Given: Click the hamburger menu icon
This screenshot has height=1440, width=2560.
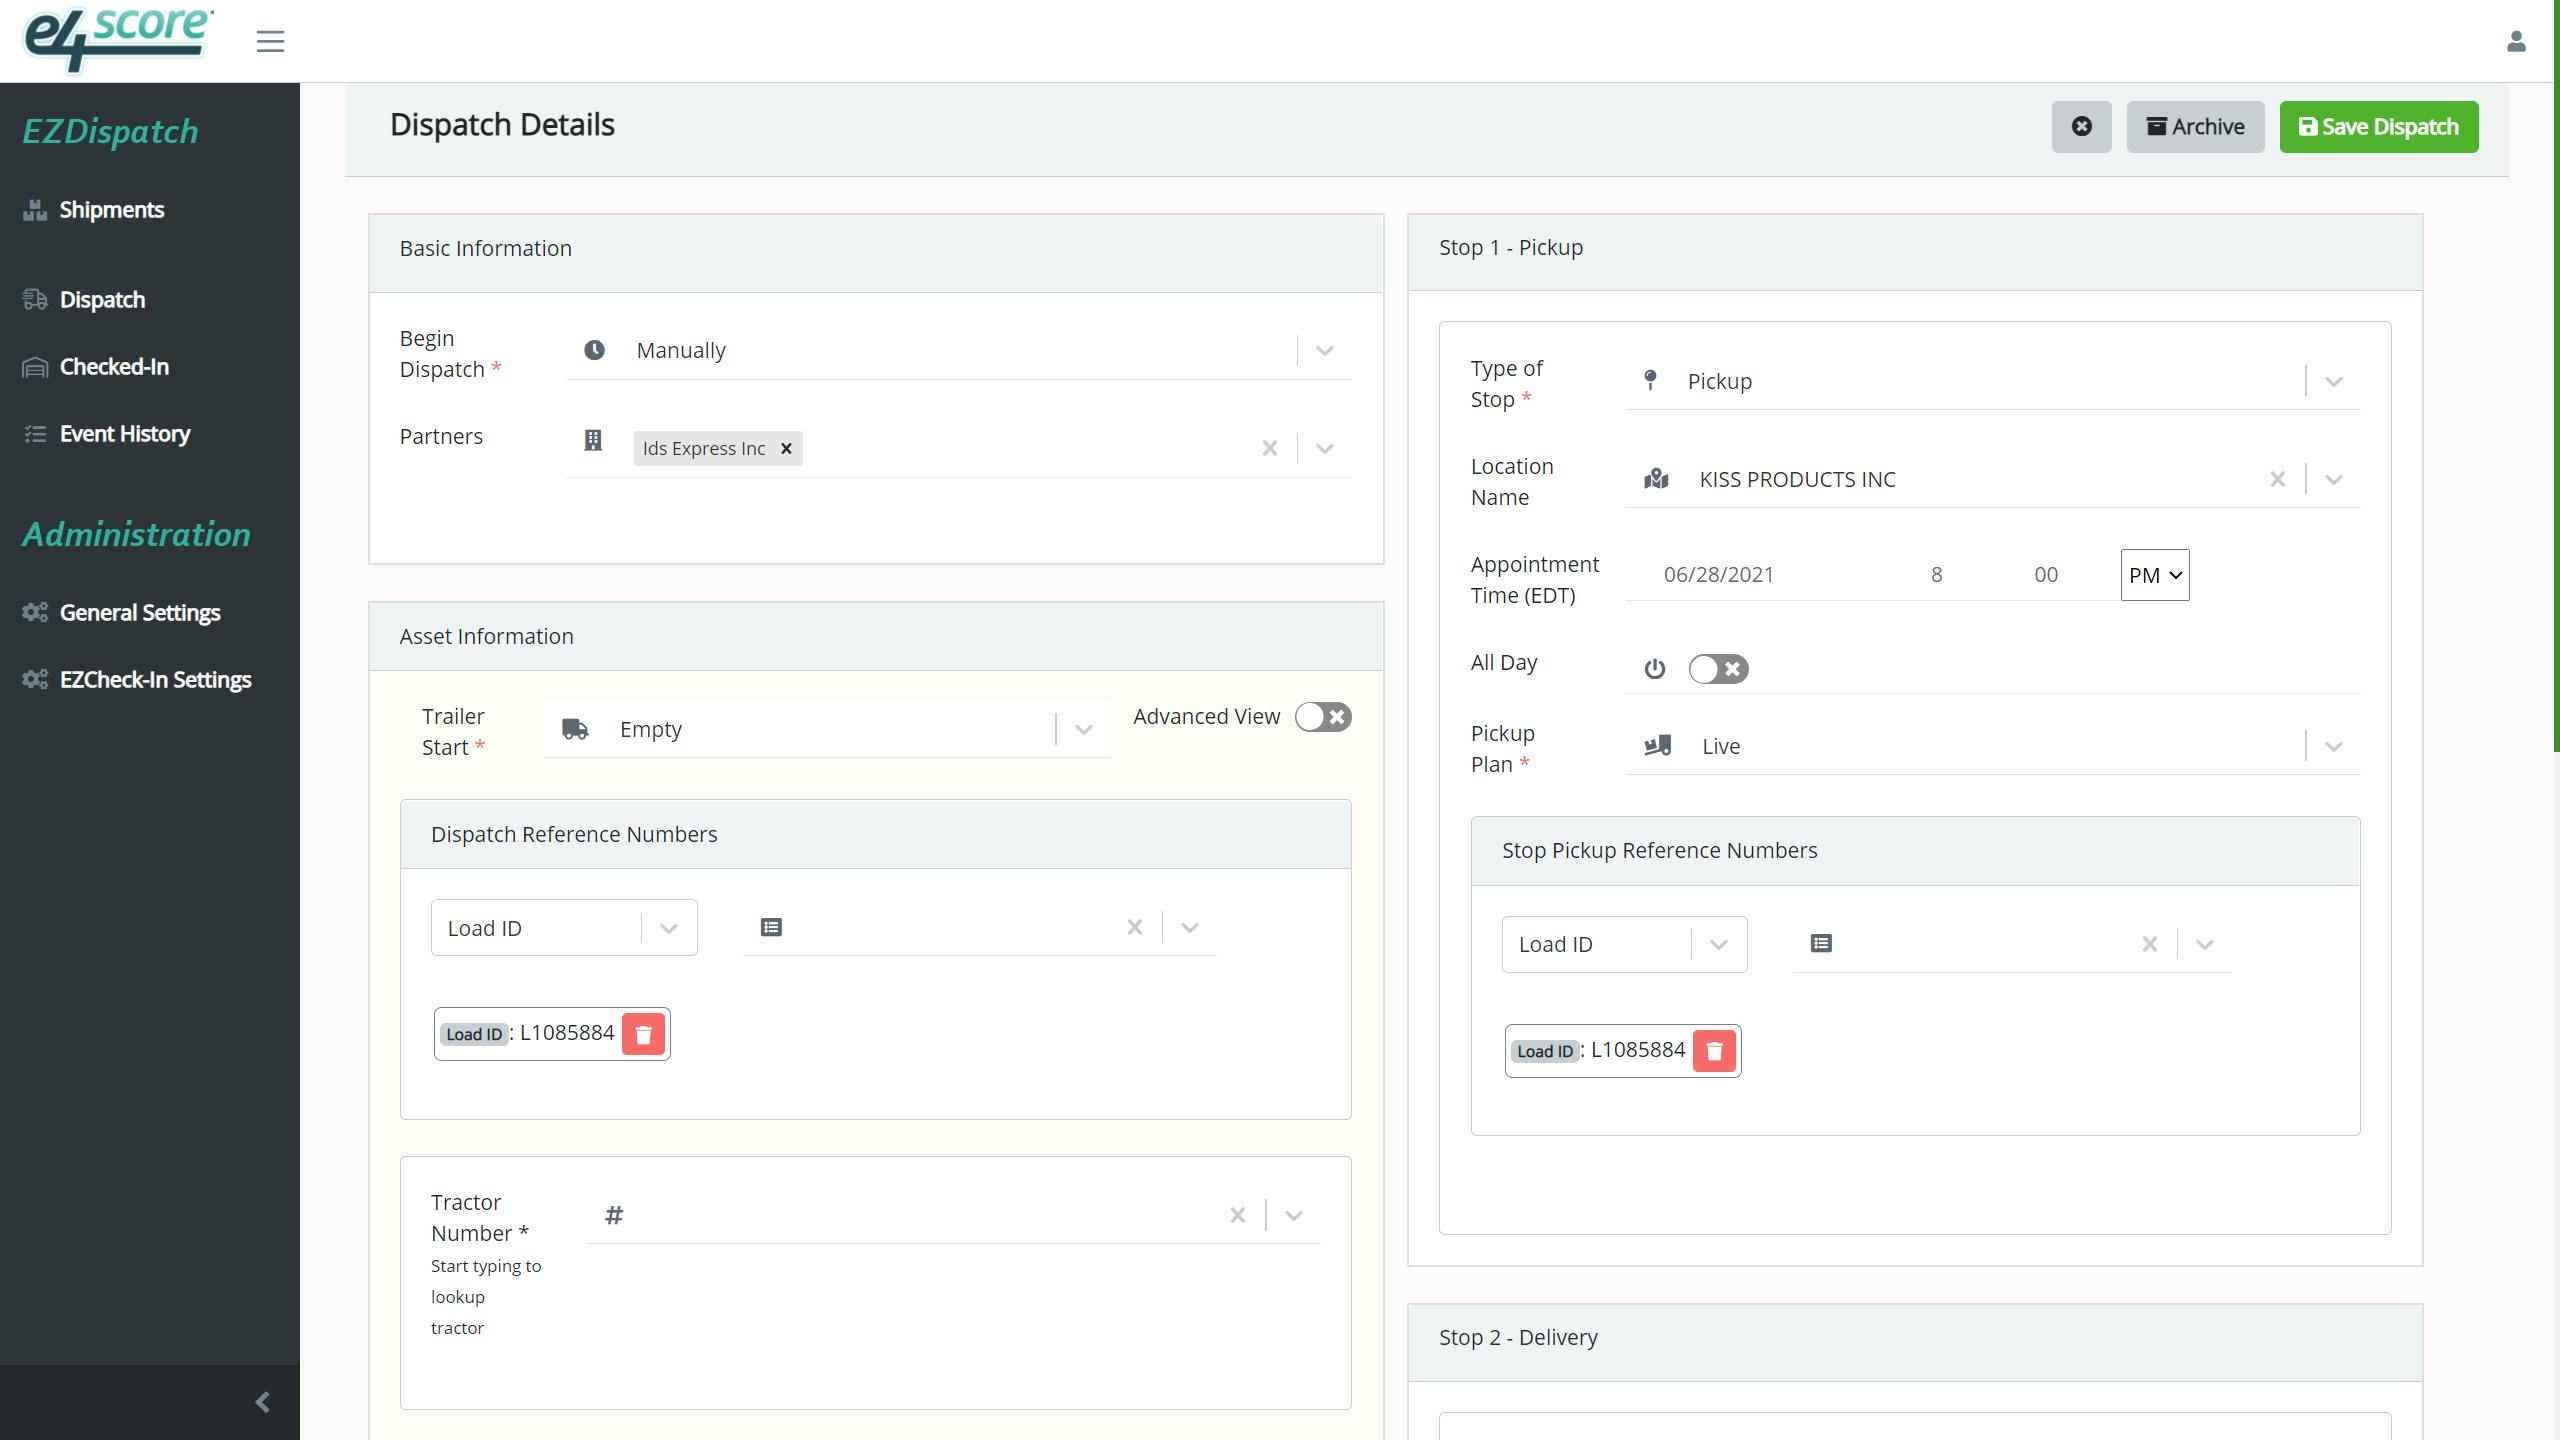Looking at the screenshot, I should pos(270,41).
